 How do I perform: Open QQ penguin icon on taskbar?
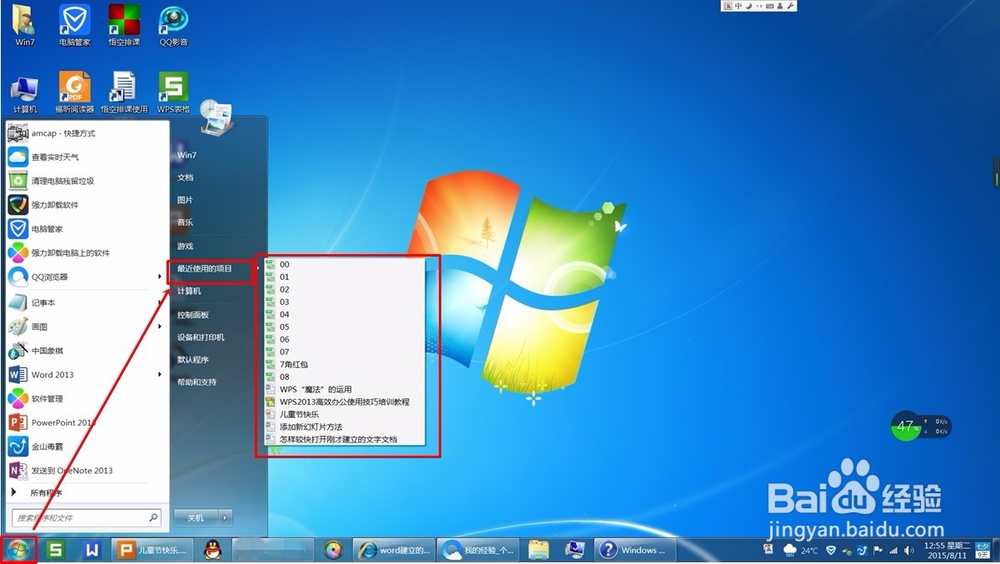[212, 549]
